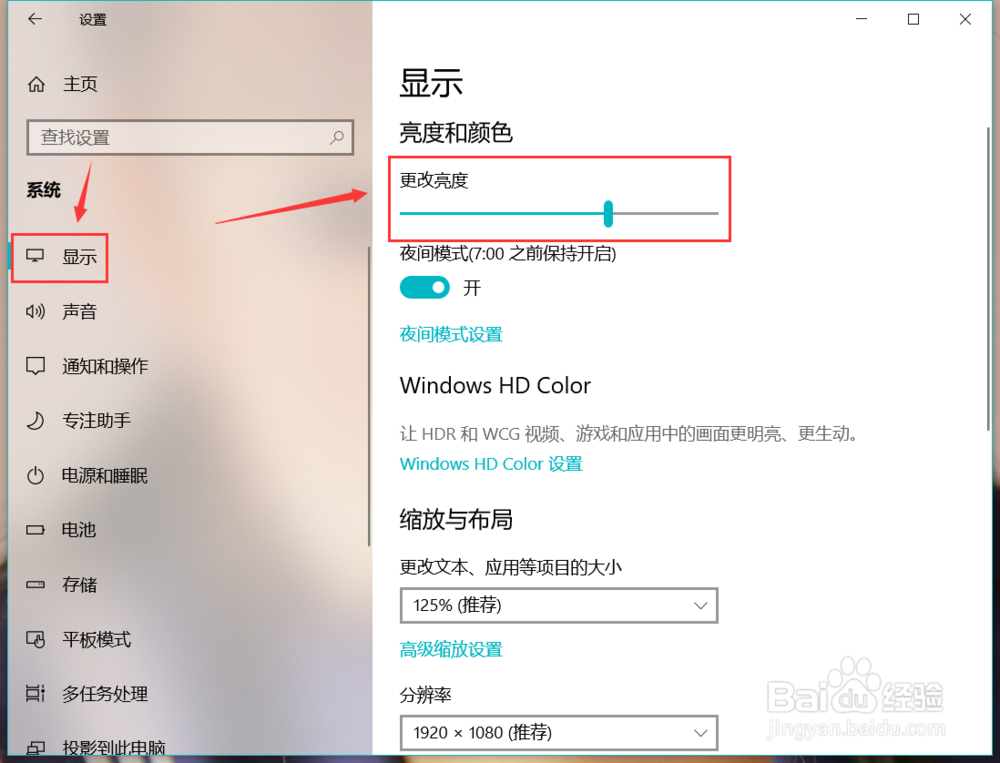Select 多任务处理 in the sidebar

[x=105, y=694]
